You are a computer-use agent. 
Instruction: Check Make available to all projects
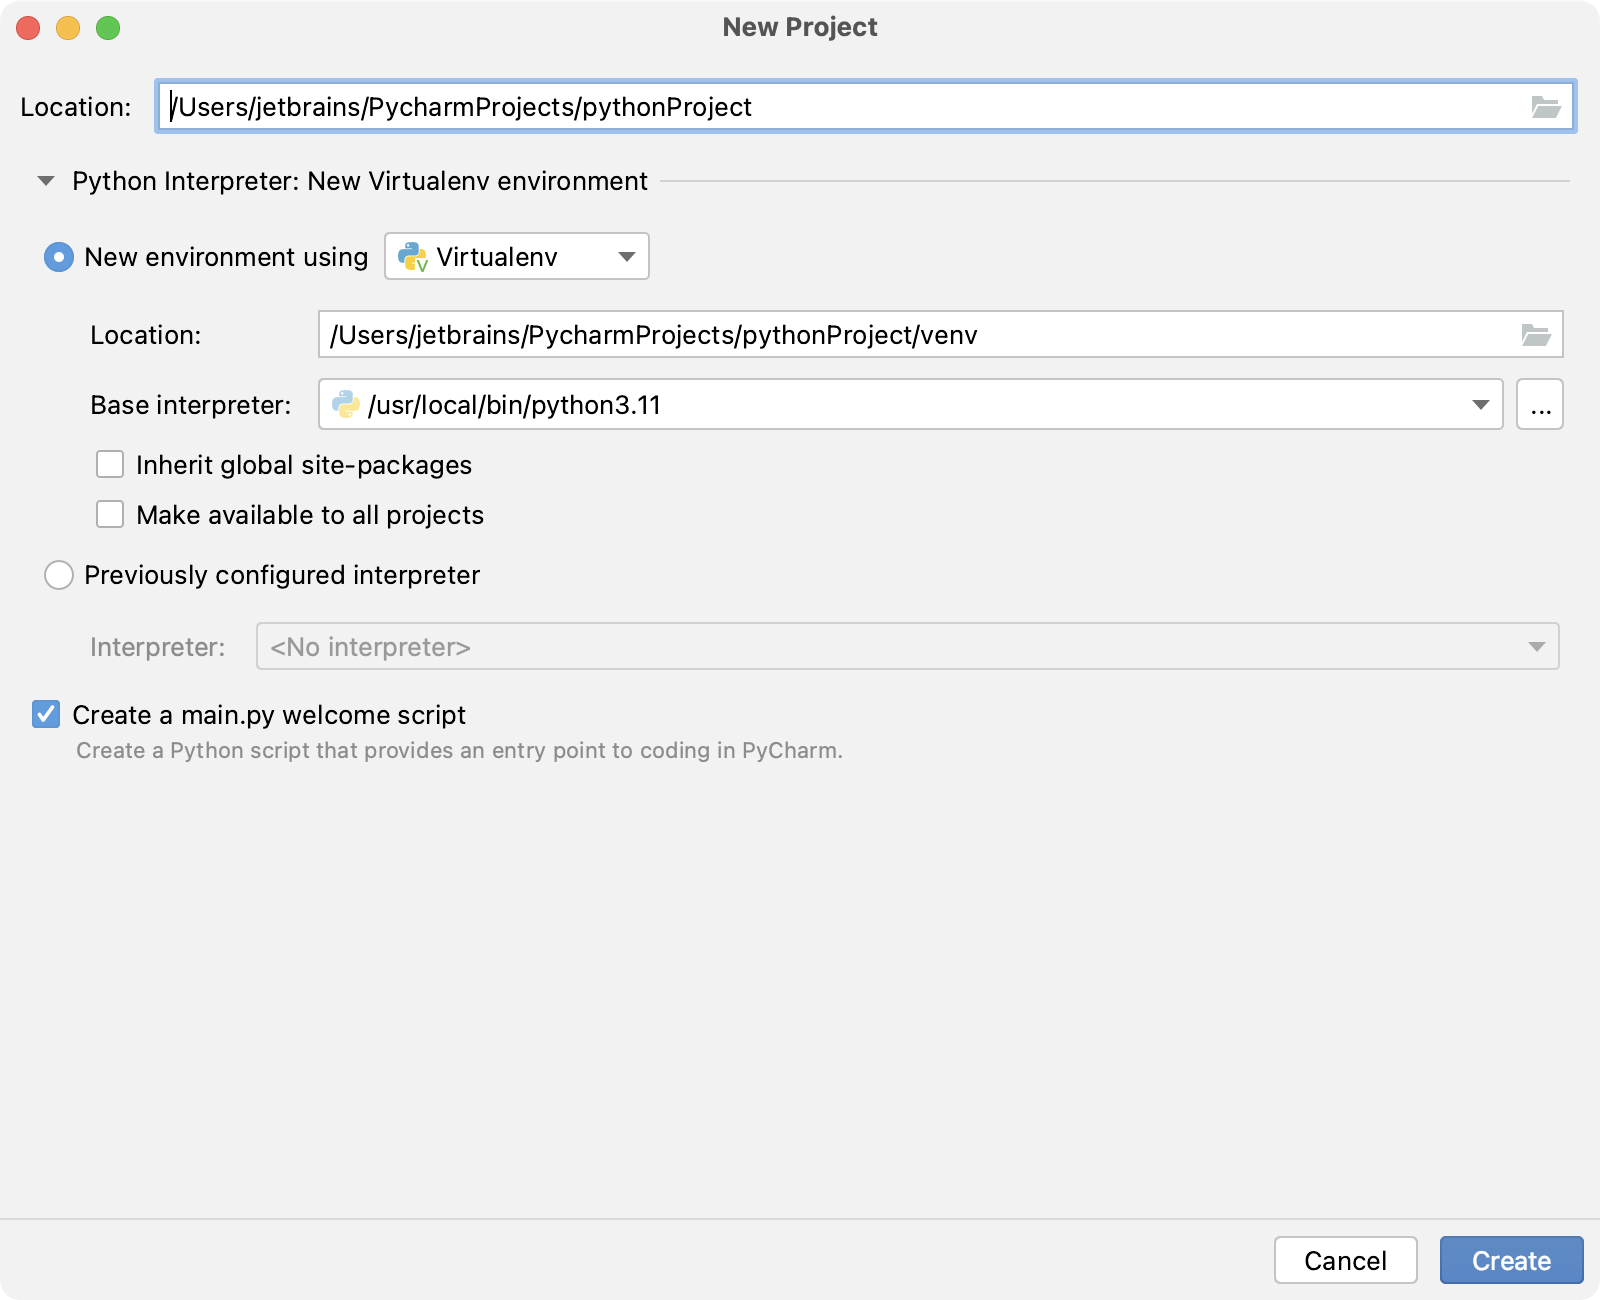click(109, 514)
